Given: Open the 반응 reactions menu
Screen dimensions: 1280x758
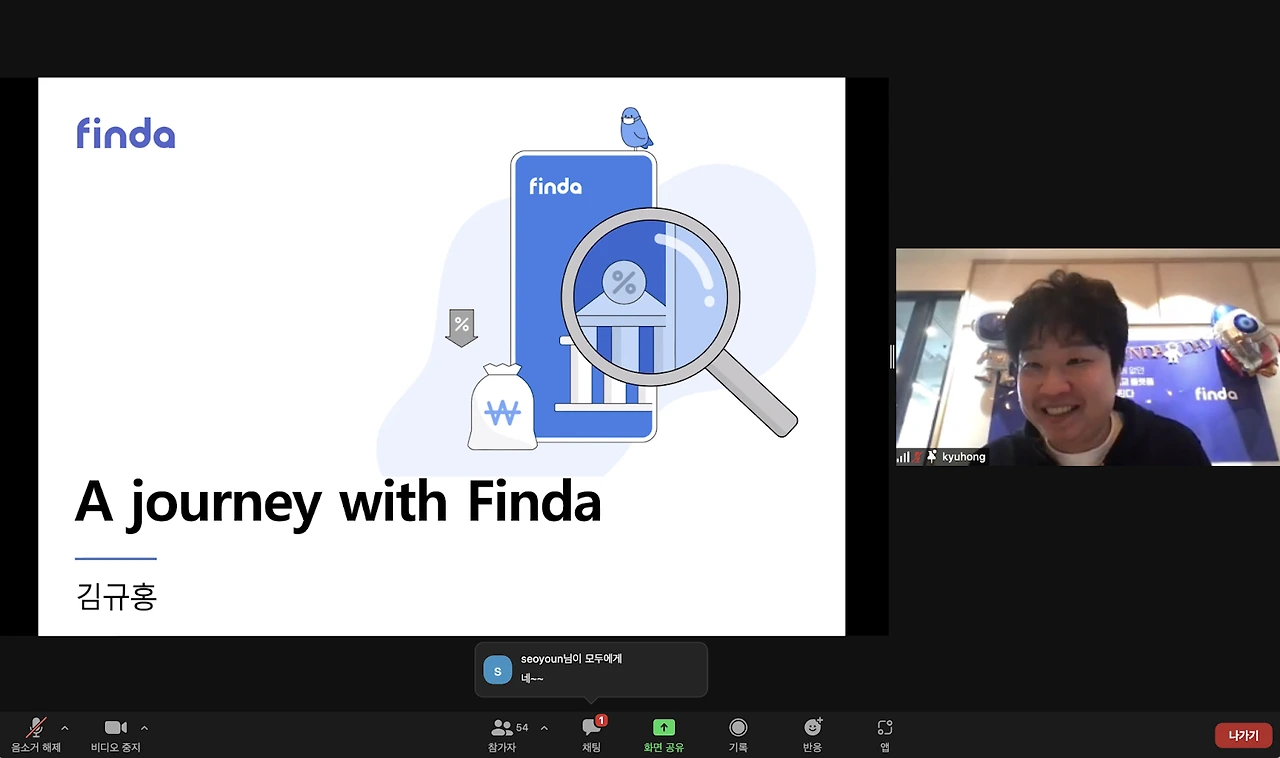Looking at the screenshot, I should (812, 735).
